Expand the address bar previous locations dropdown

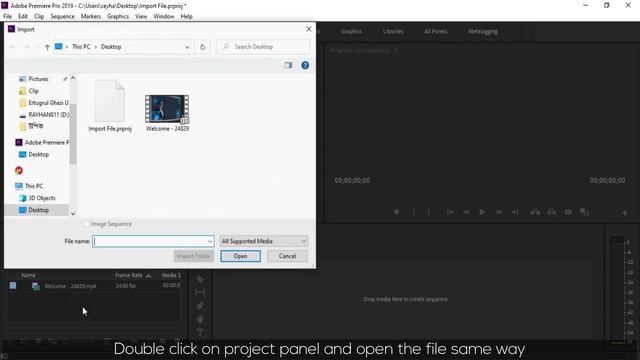(x=187, y=47)
